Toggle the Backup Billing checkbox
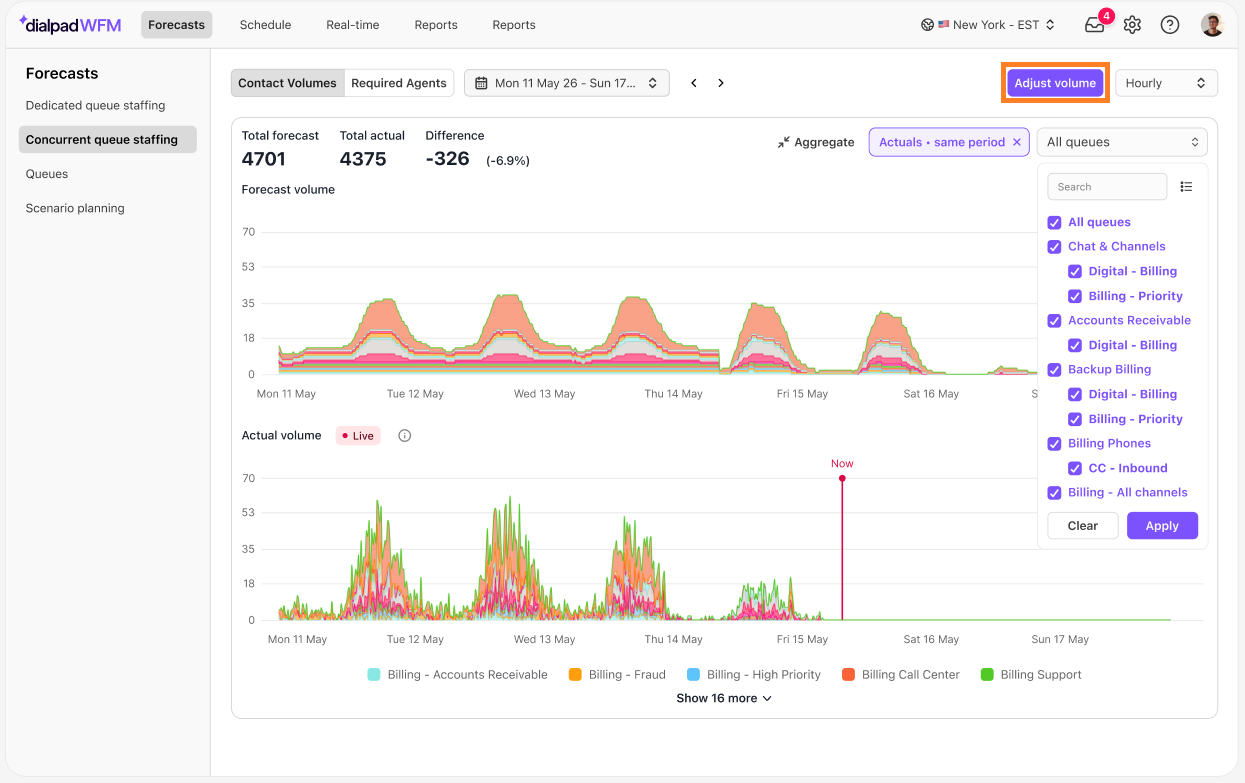The height and width of the screenshot is (783, 1245). coord(1054,369)
